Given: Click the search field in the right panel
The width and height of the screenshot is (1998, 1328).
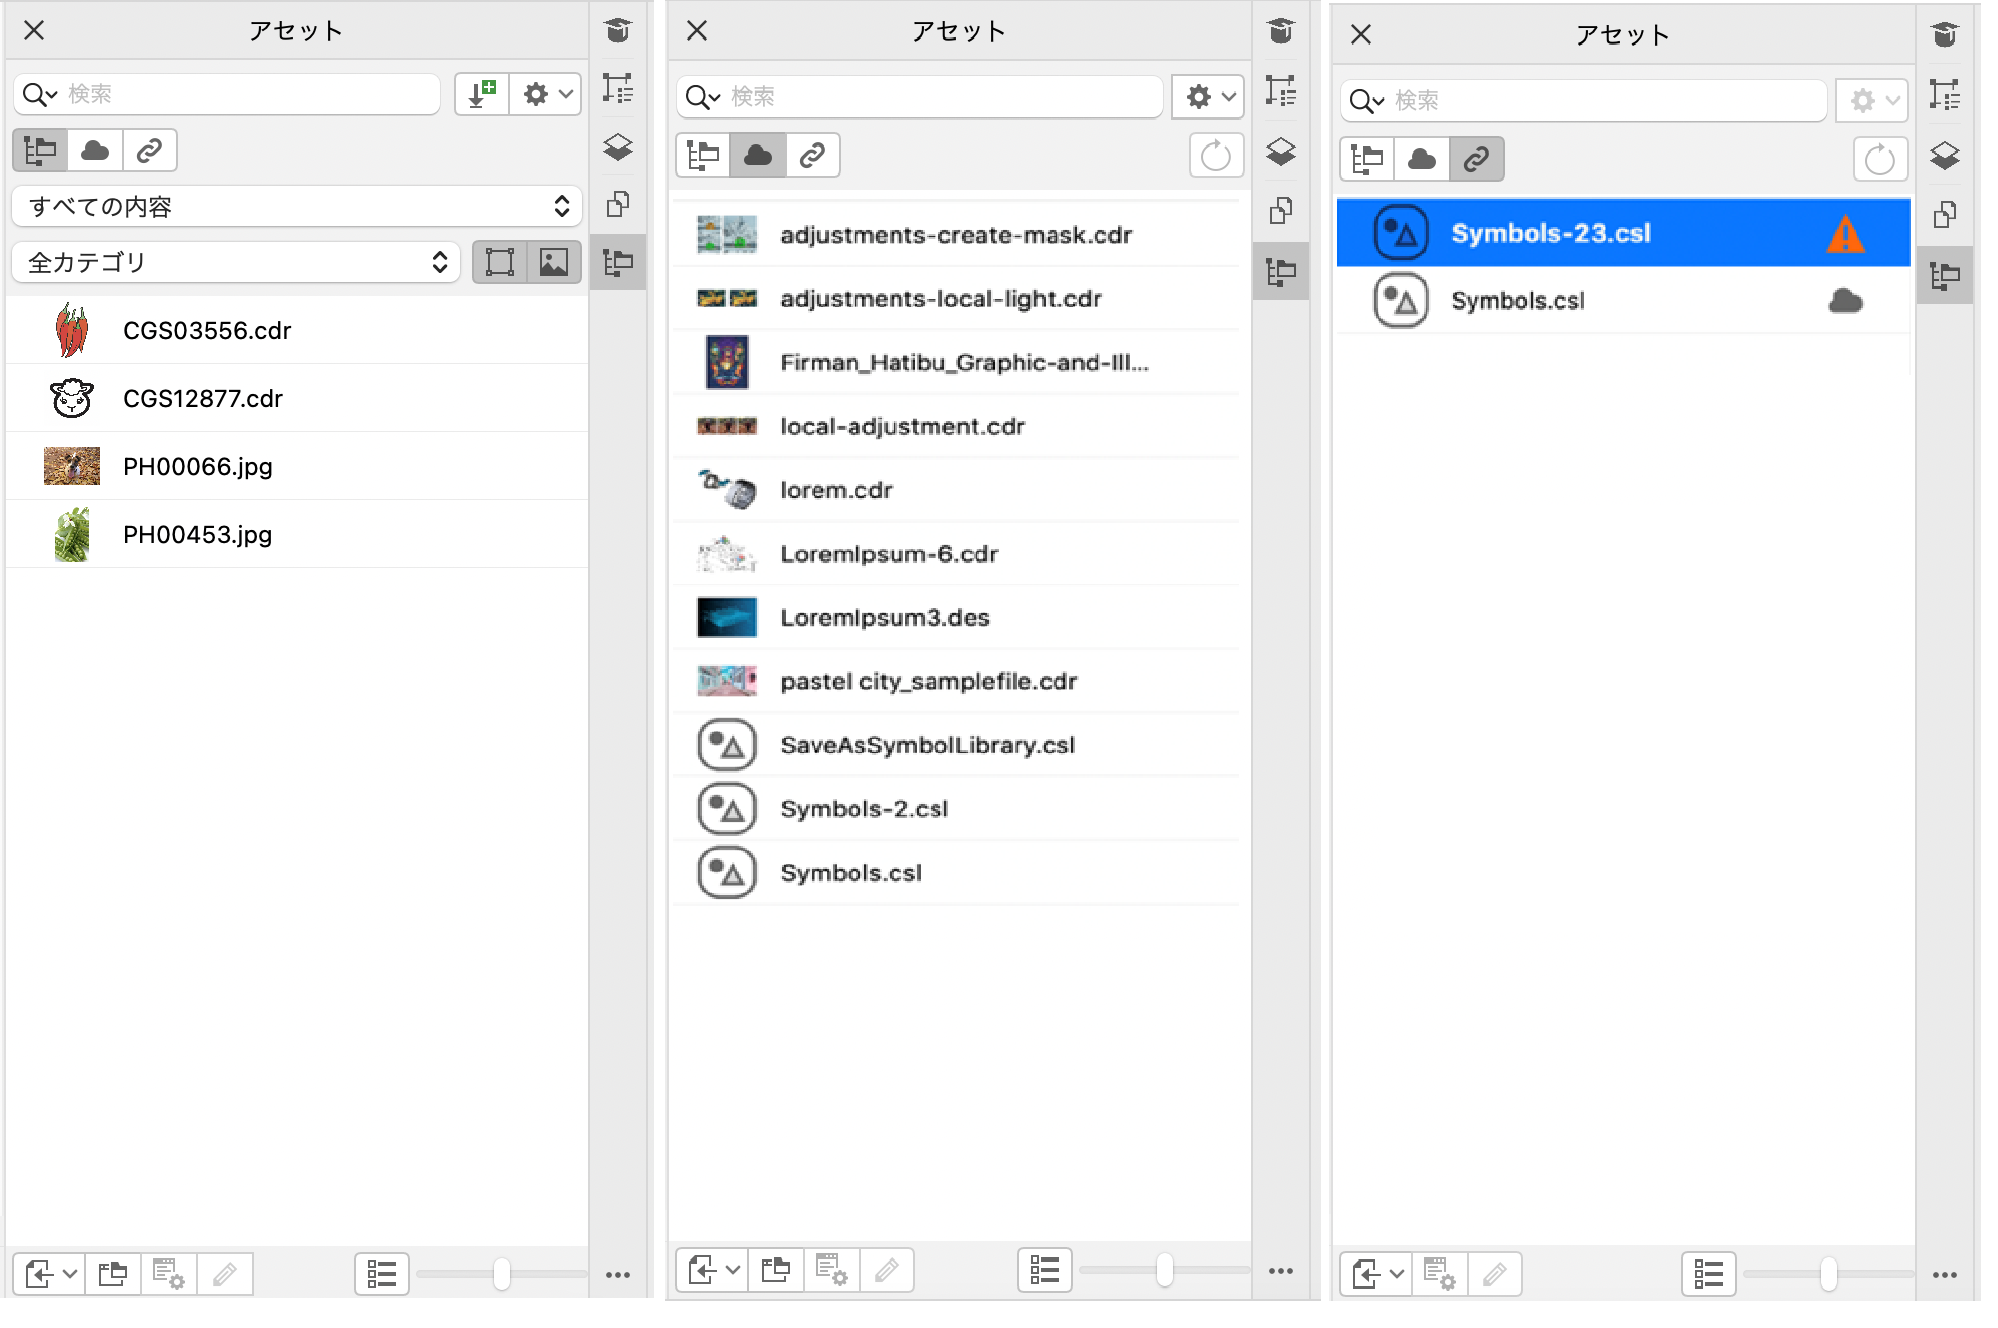Looking at the screenshot, I should coord(1600,100).
